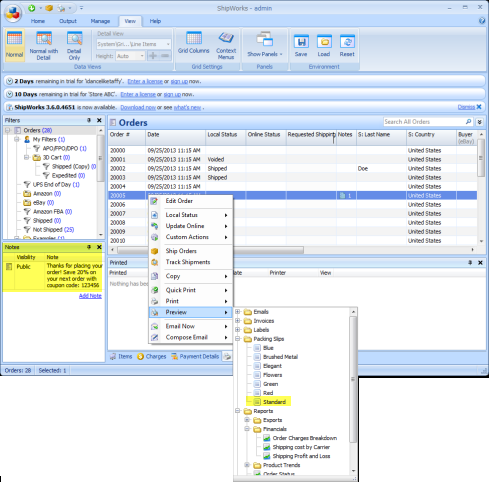Pin the Notes panel
489x482 pixels.
89,247
